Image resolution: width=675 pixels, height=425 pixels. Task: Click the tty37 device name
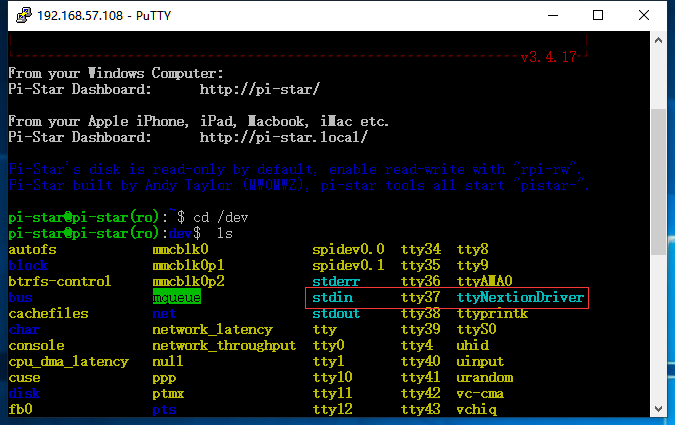(x=420, y=298)
